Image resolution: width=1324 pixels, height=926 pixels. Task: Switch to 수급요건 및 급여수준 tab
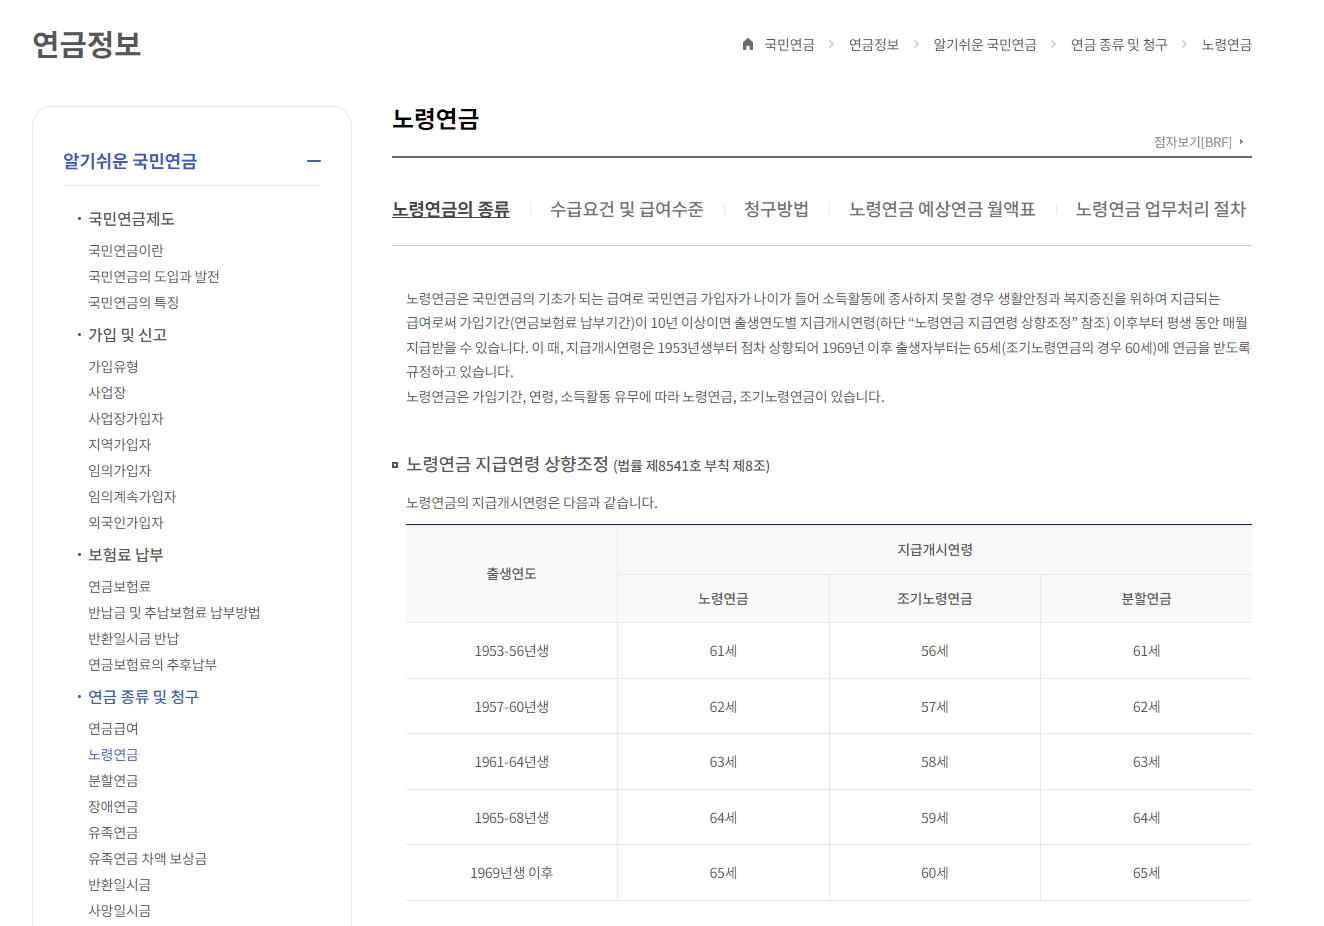coord(626,209)
